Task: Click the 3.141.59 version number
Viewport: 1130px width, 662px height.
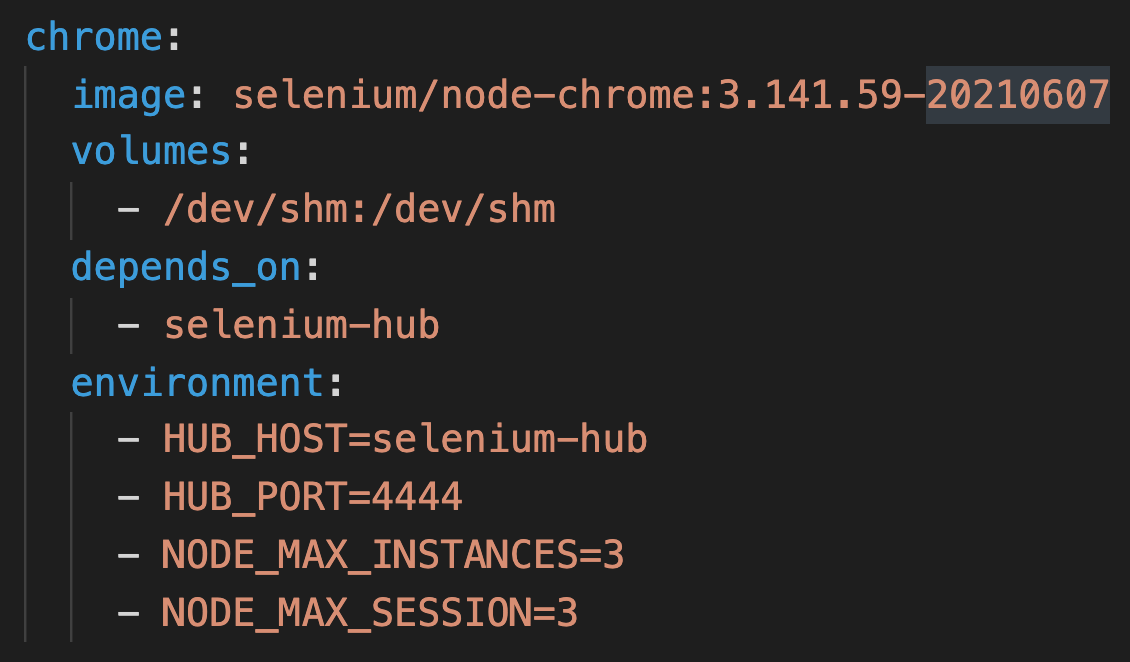Action: [810, 95]
